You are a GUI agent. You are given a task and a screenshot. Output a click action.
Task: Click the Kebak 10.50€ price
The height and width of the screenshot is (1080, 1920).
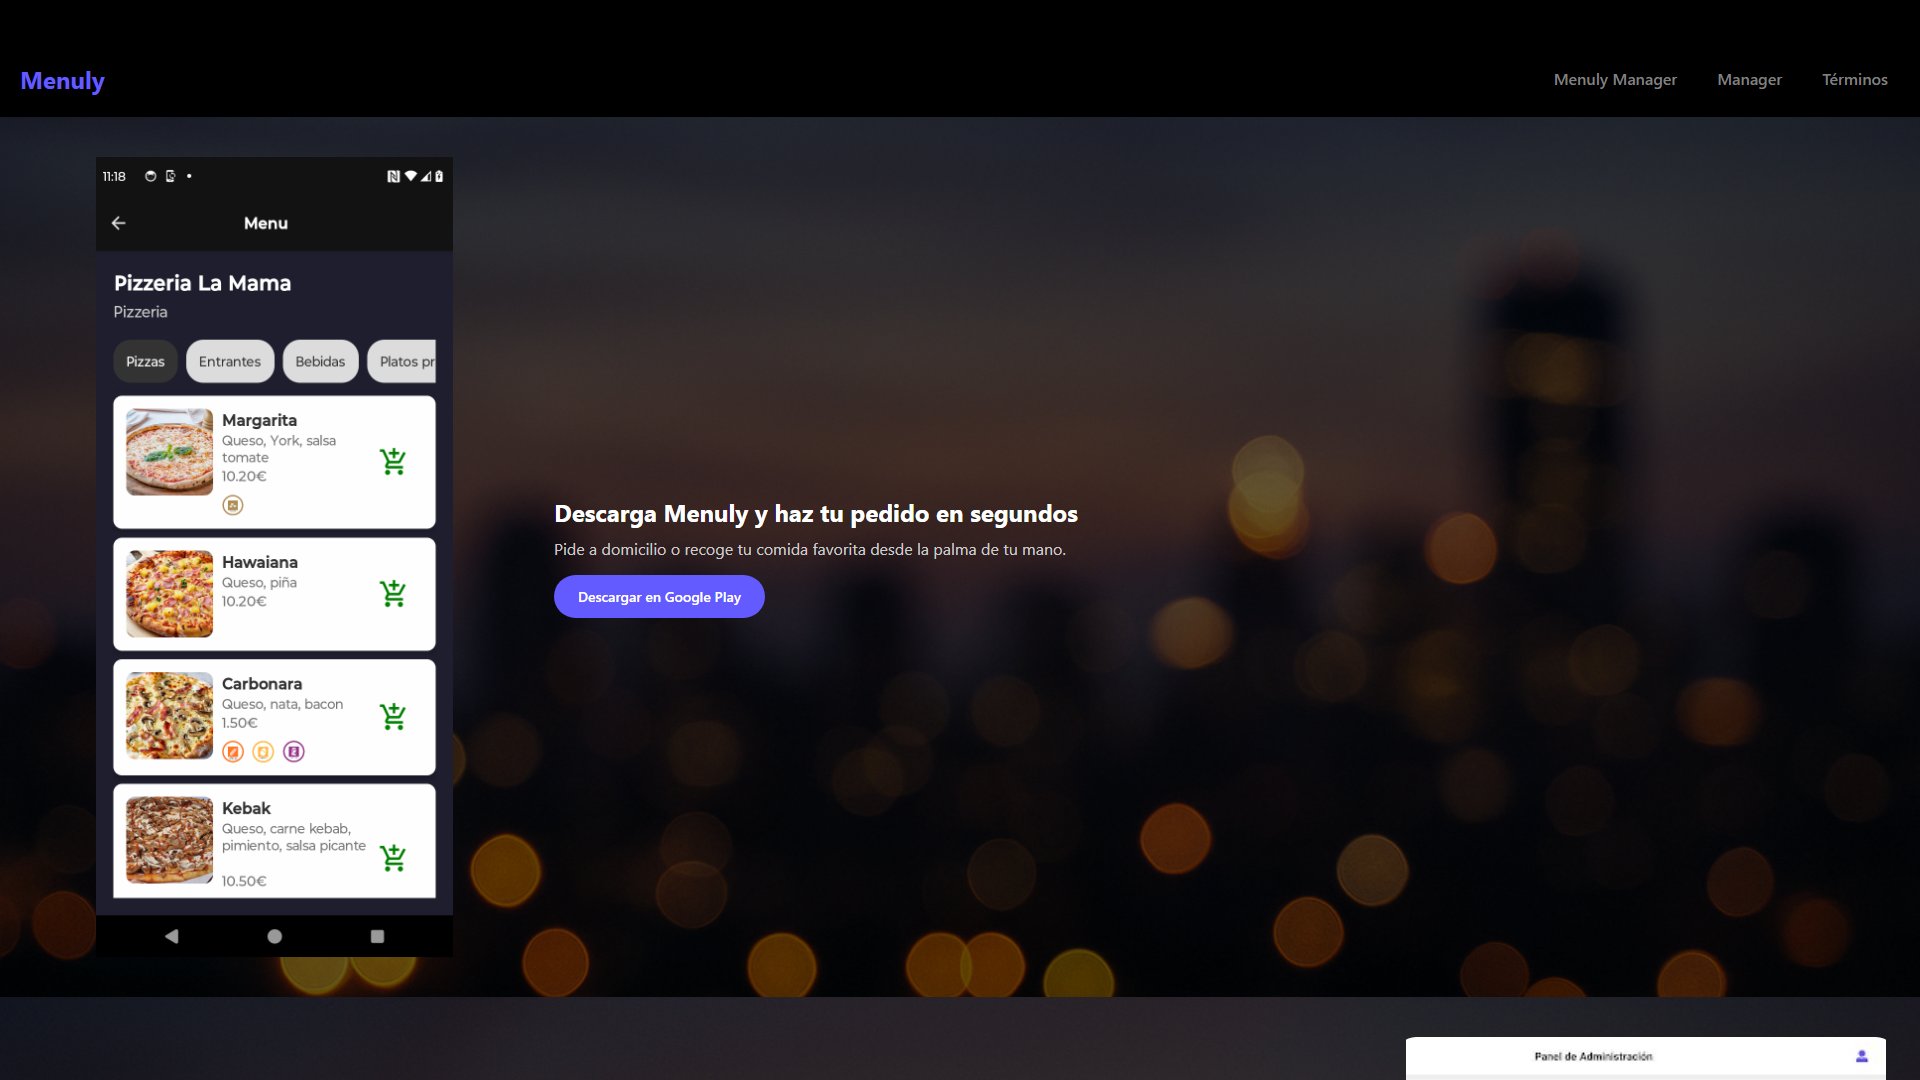coord(244,881)
